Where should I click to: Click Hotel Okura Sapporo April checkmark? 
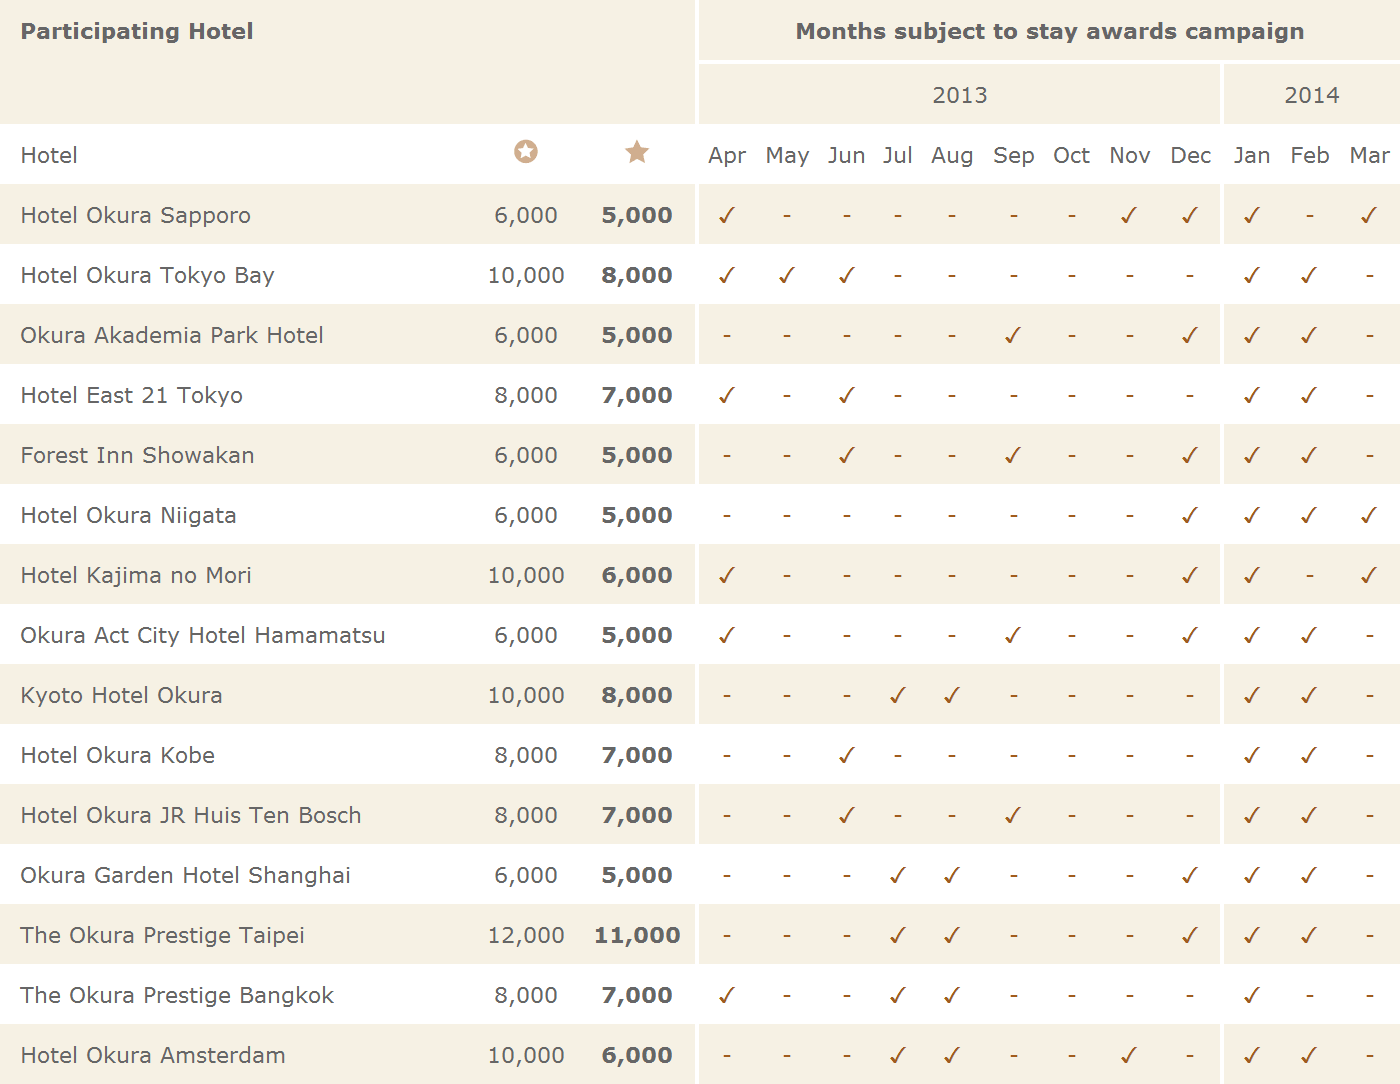tap(727, 215)
